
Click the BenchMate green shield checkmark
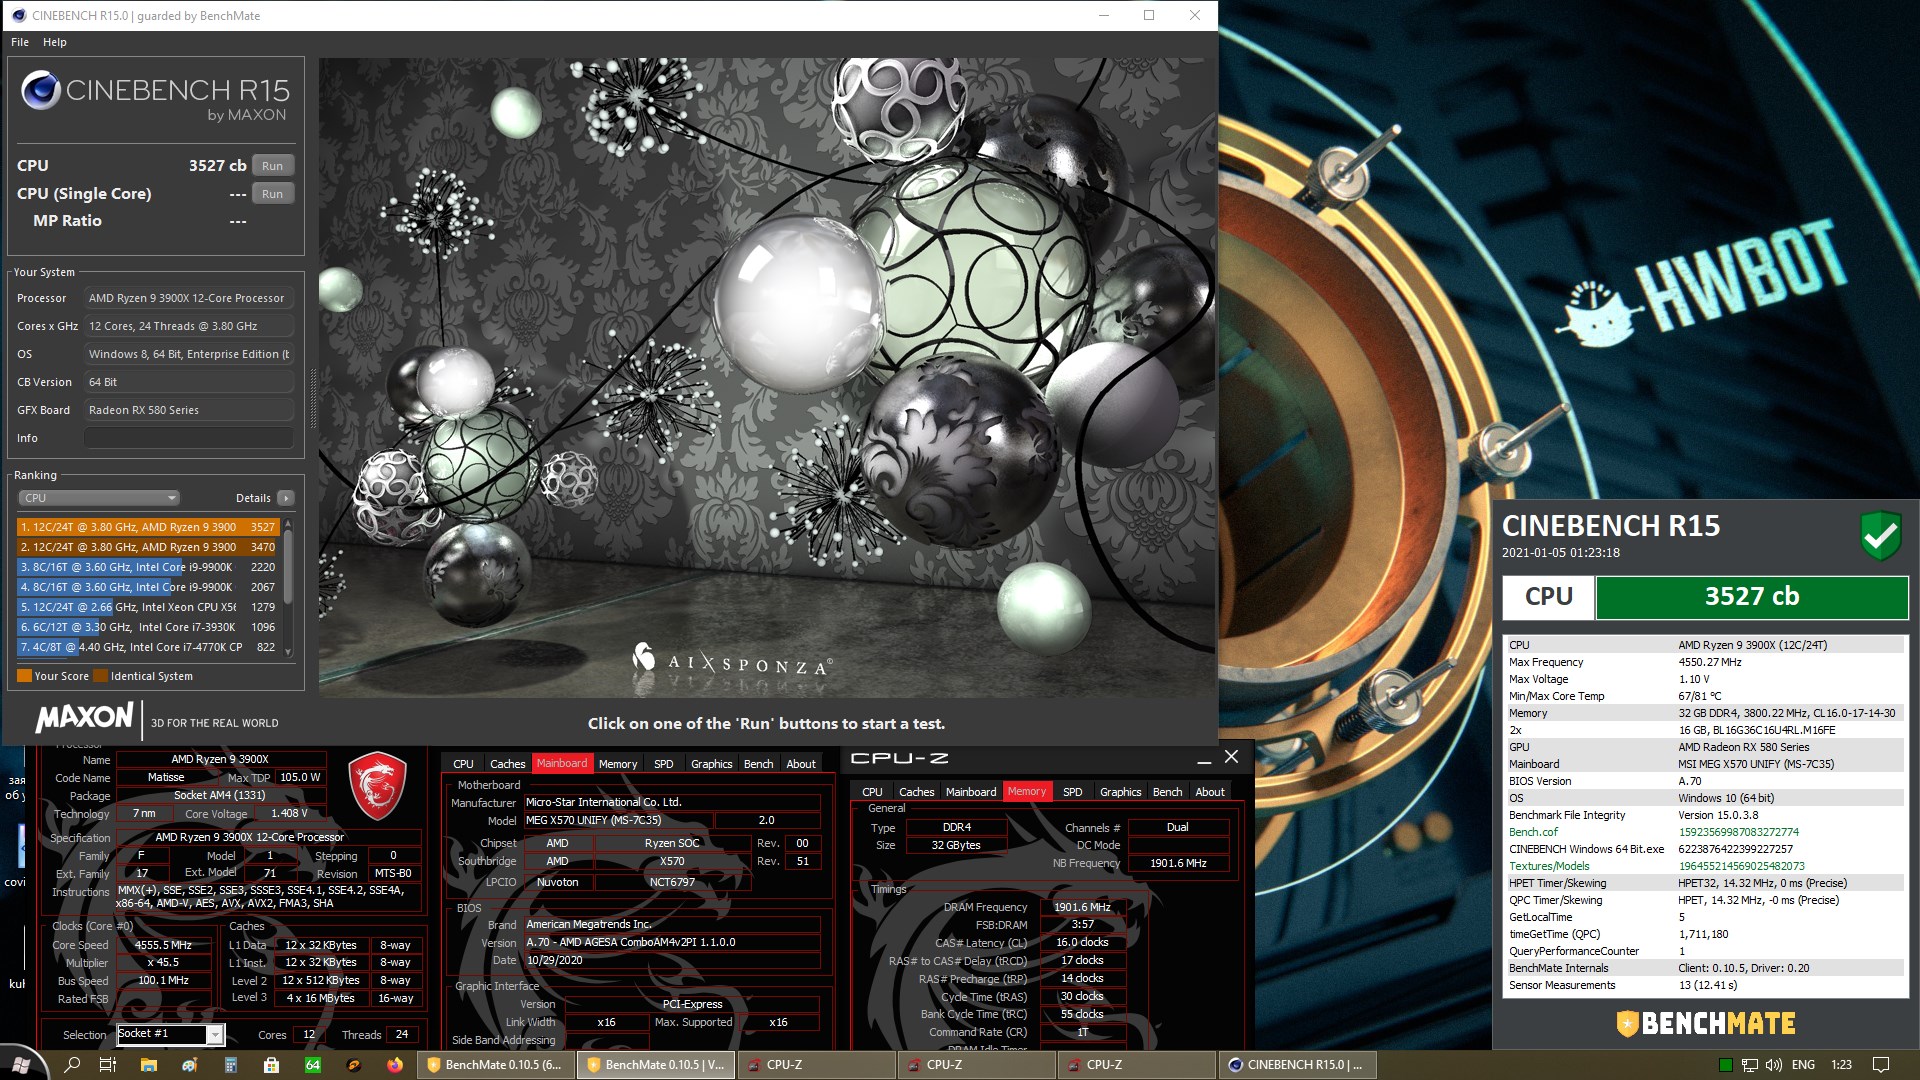[x=1881, y=535]
